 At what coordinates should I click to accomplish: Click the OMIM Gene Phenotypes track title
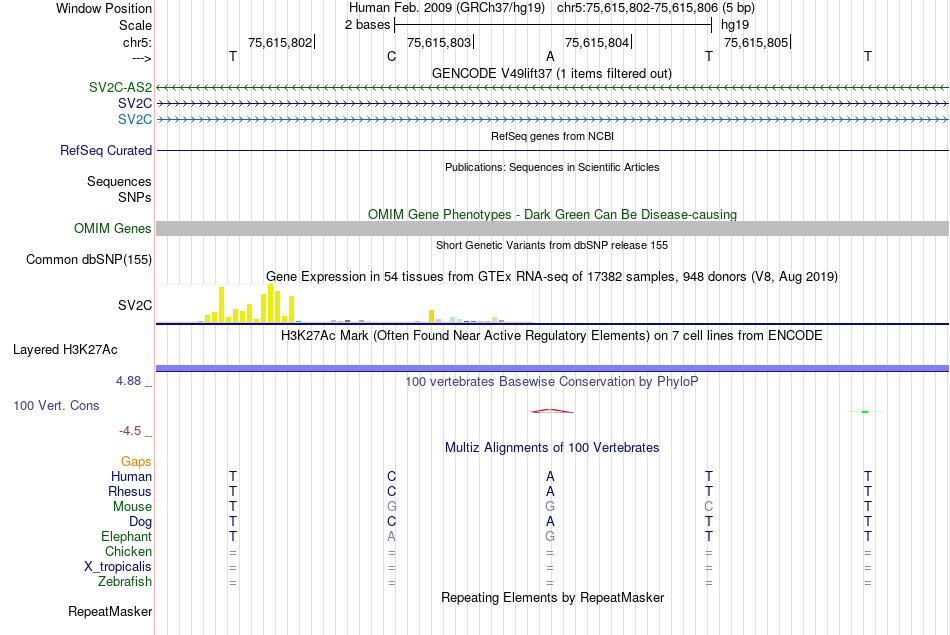tap(552, 214)
